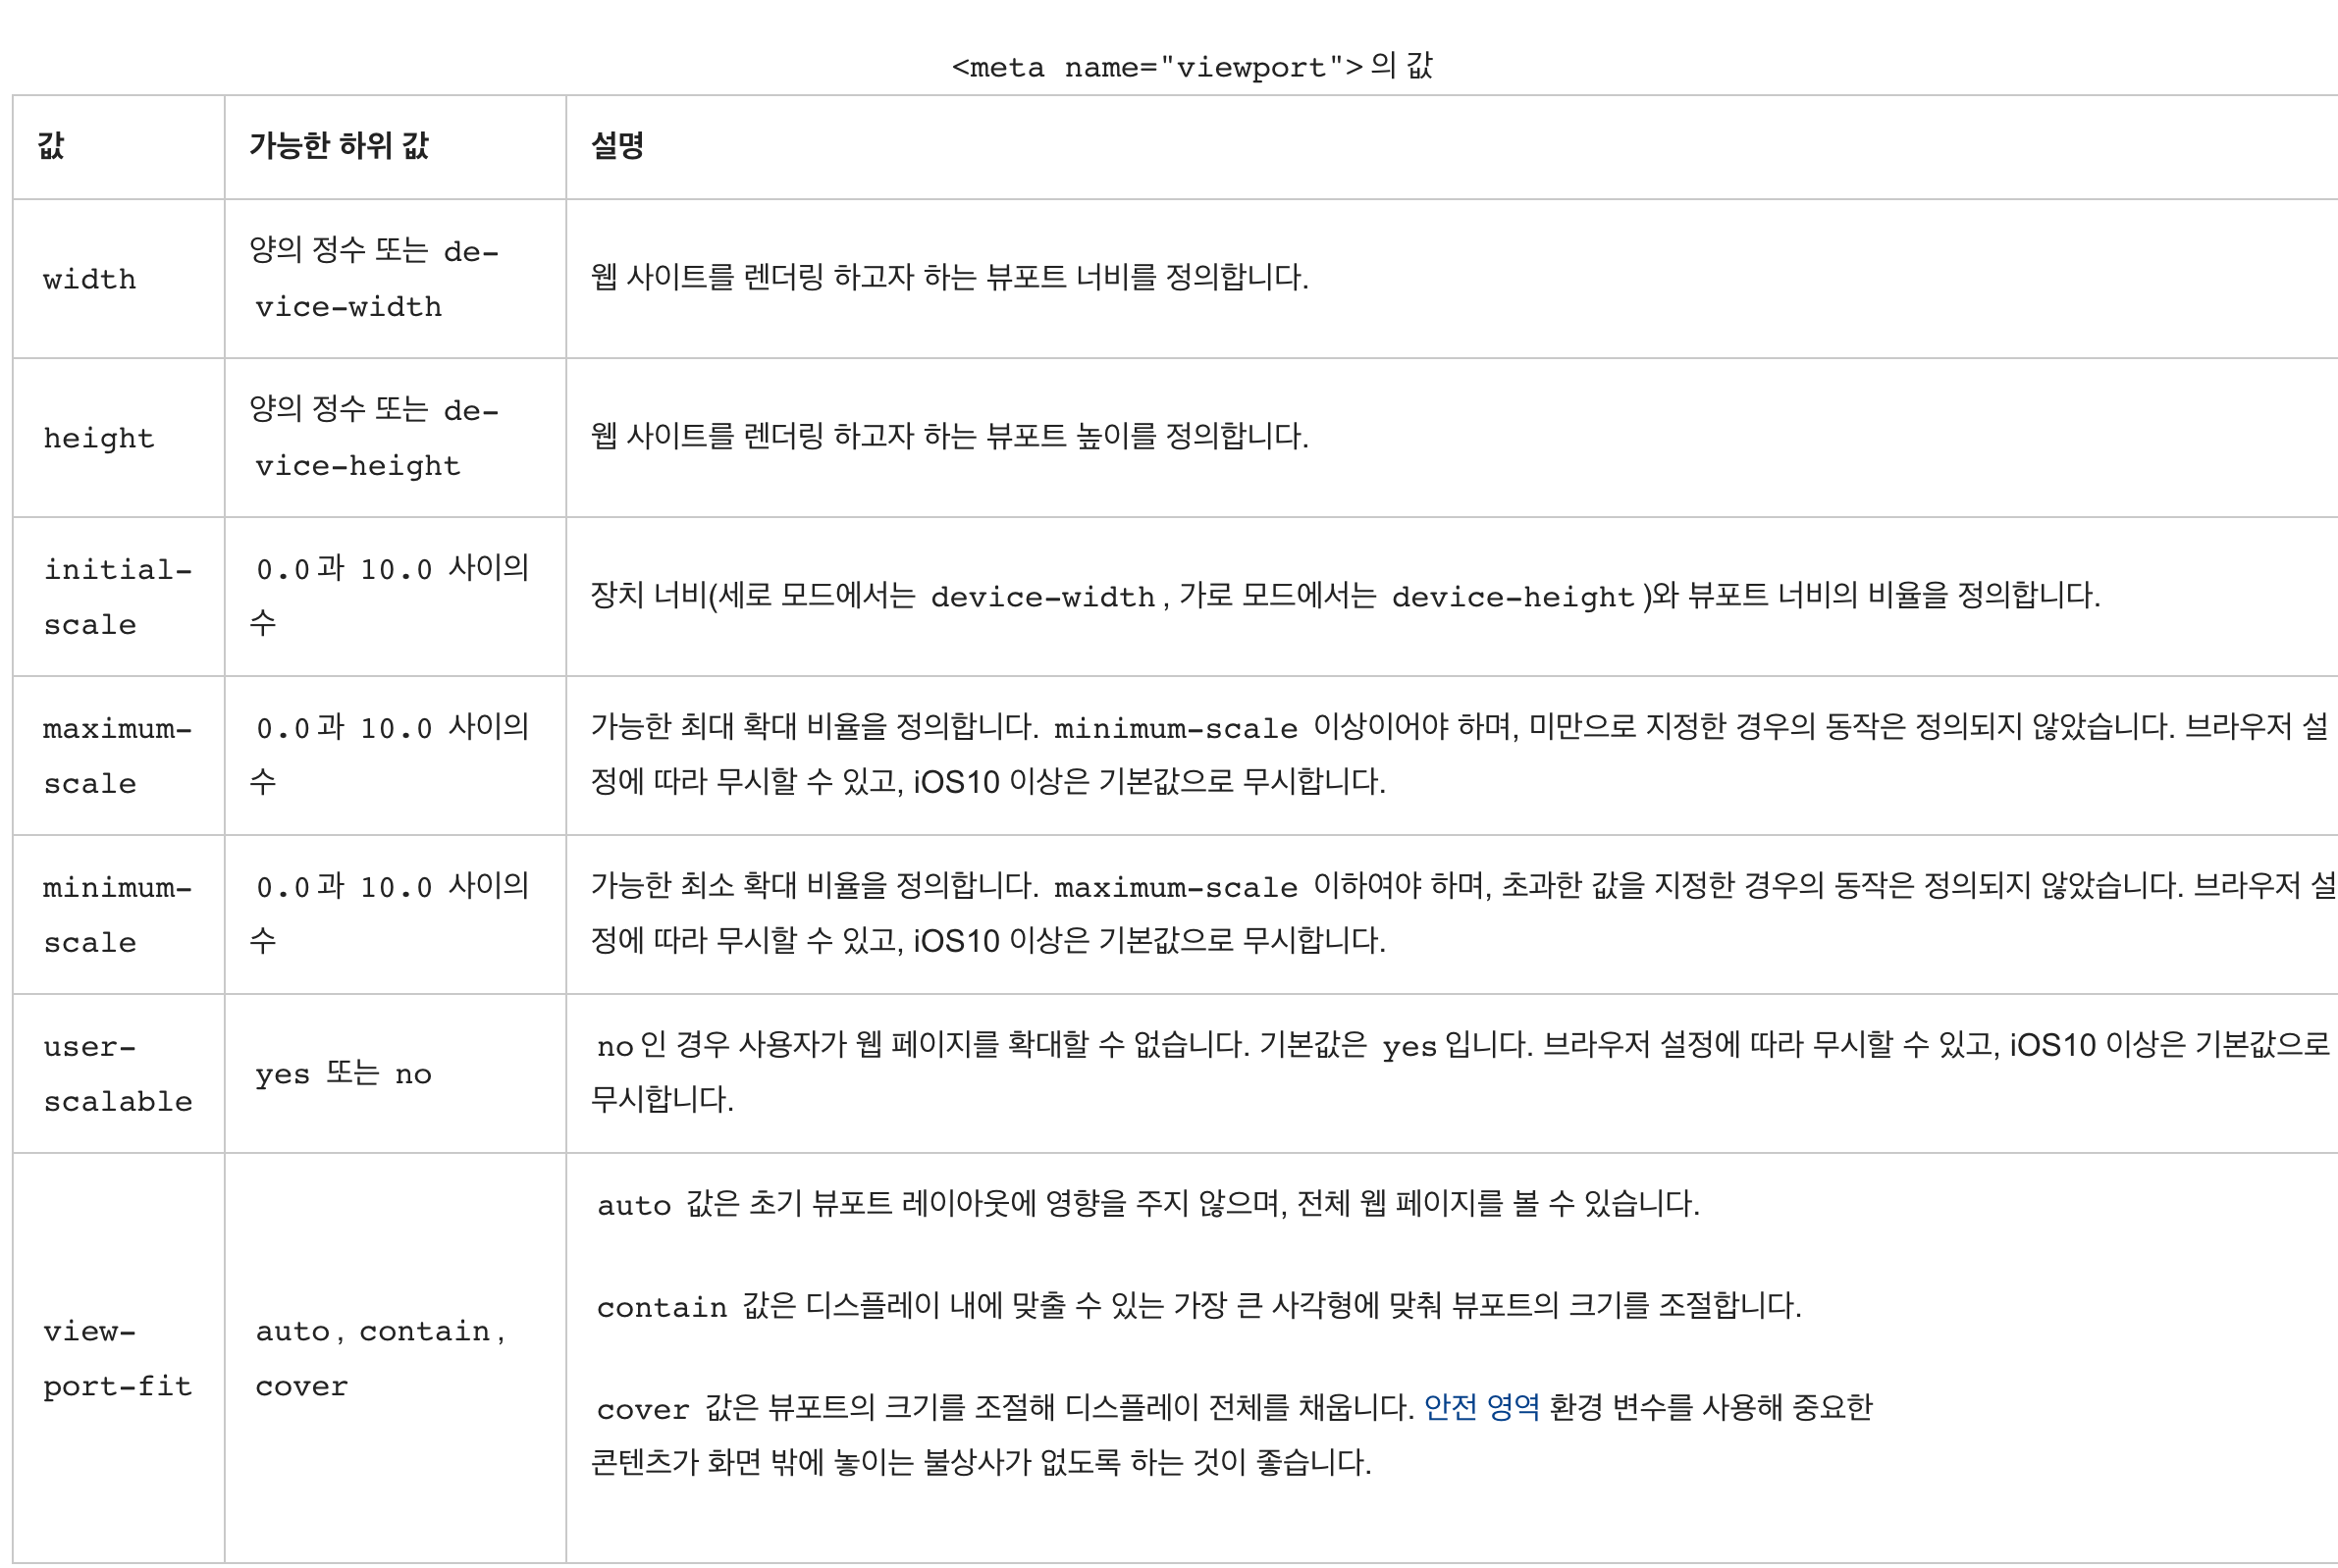Image resolution: width=2338 pixels, height=1568 pixels.
Task: Click the width value cell
Action: [x=118, y=278]
